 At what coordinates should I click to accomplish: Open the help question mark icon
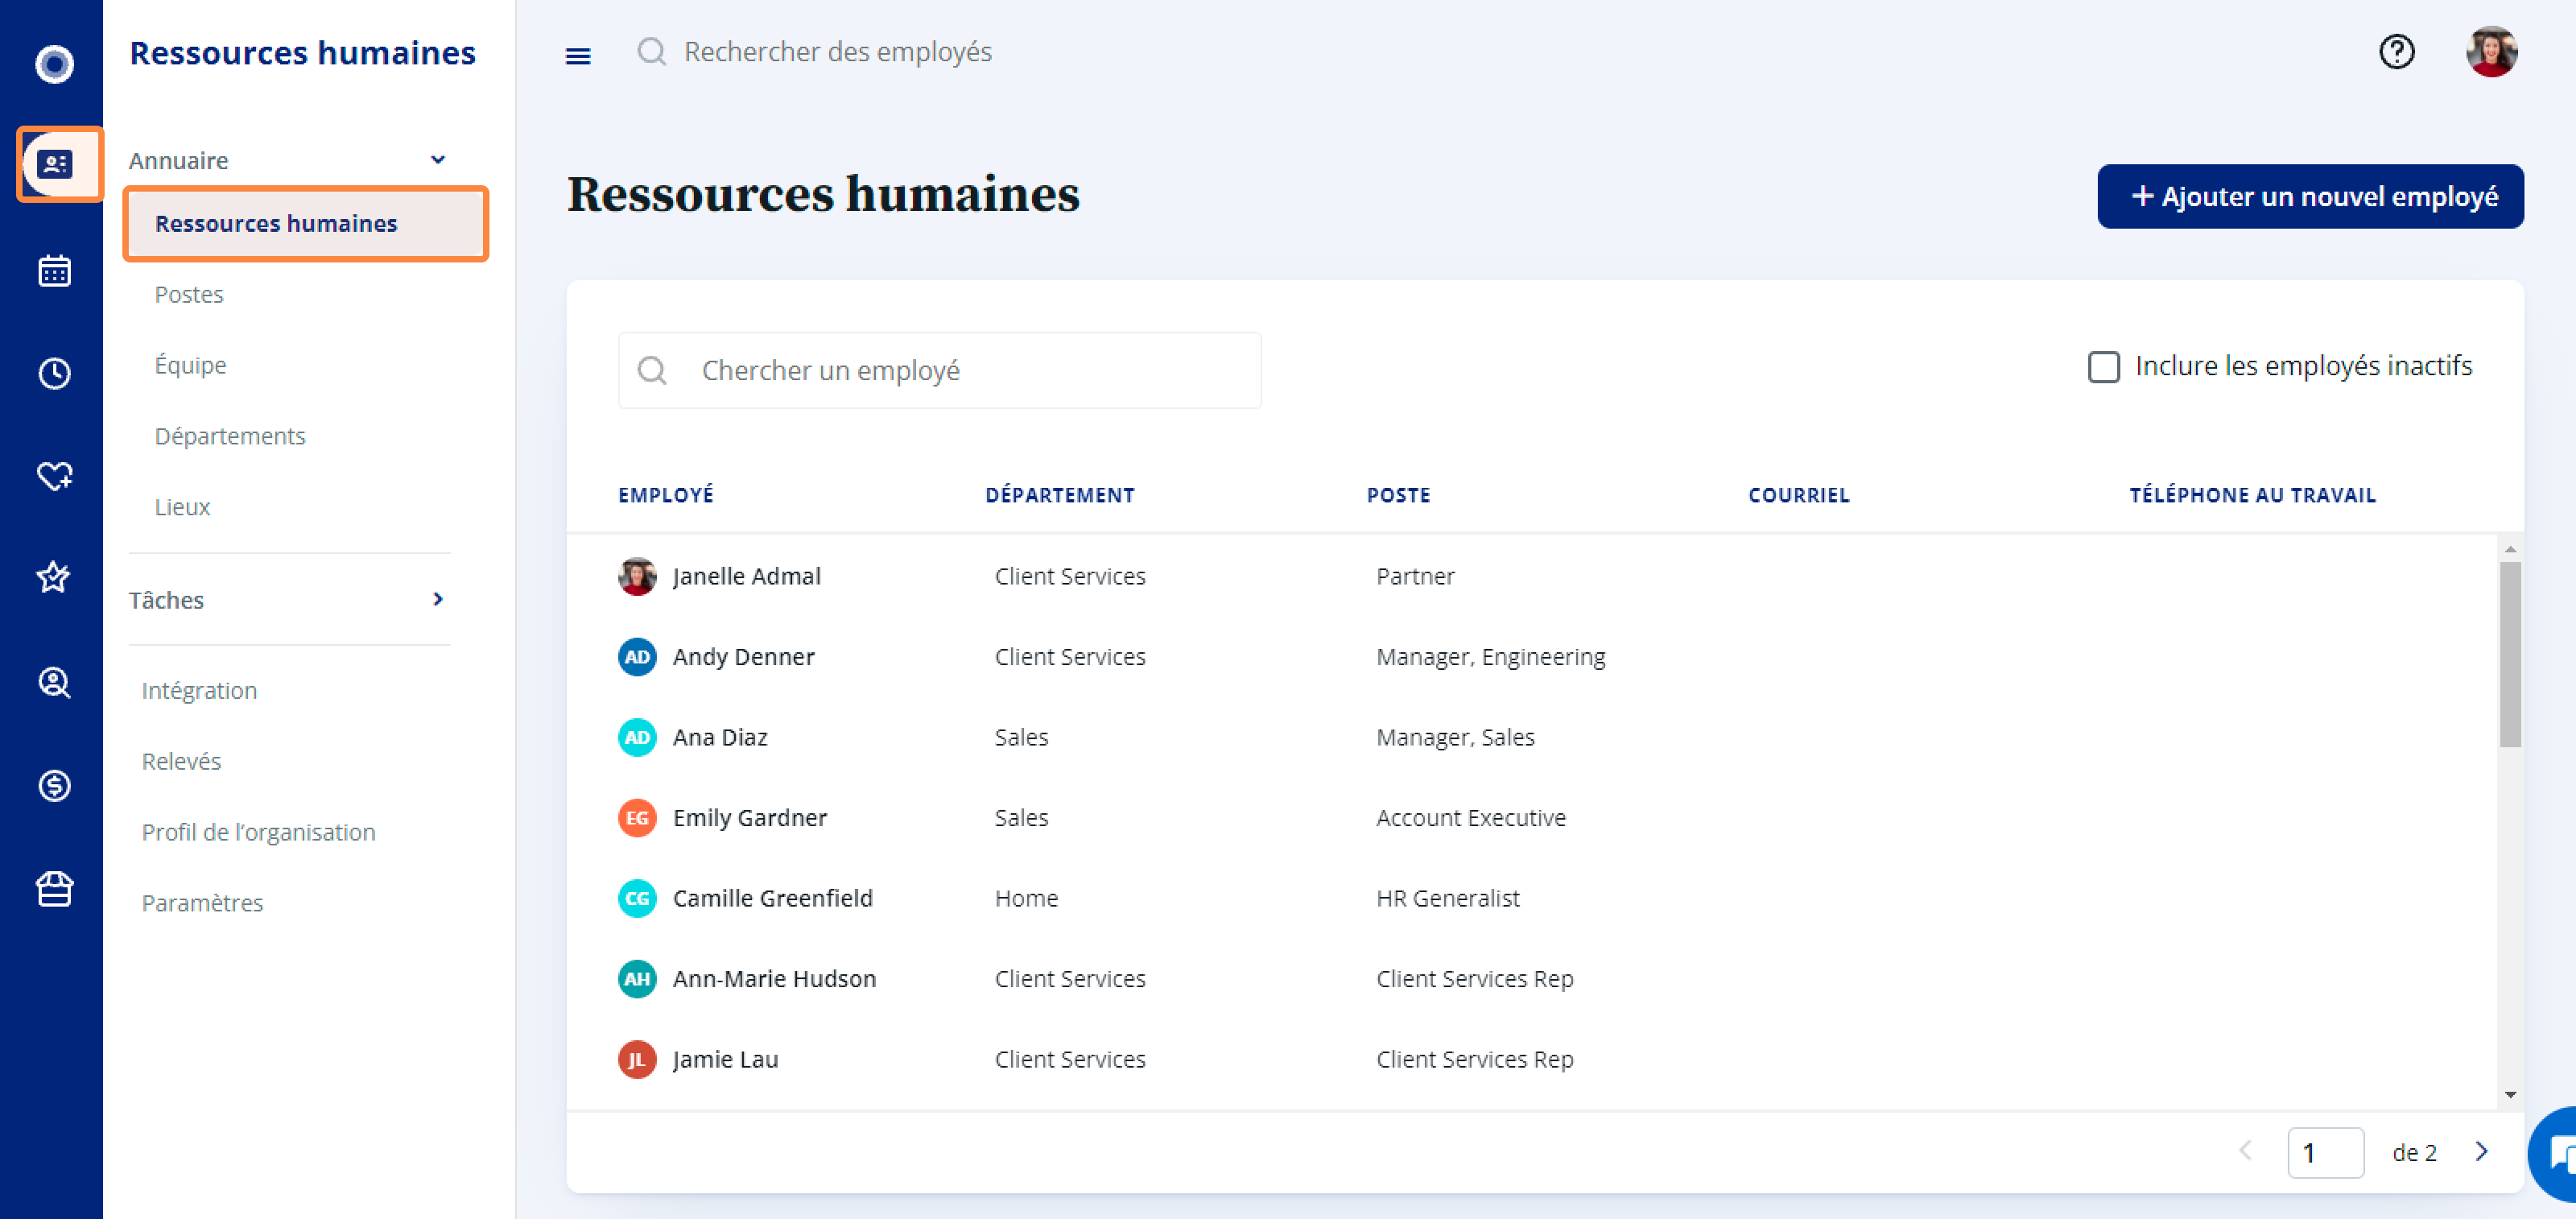point(2396,51)
